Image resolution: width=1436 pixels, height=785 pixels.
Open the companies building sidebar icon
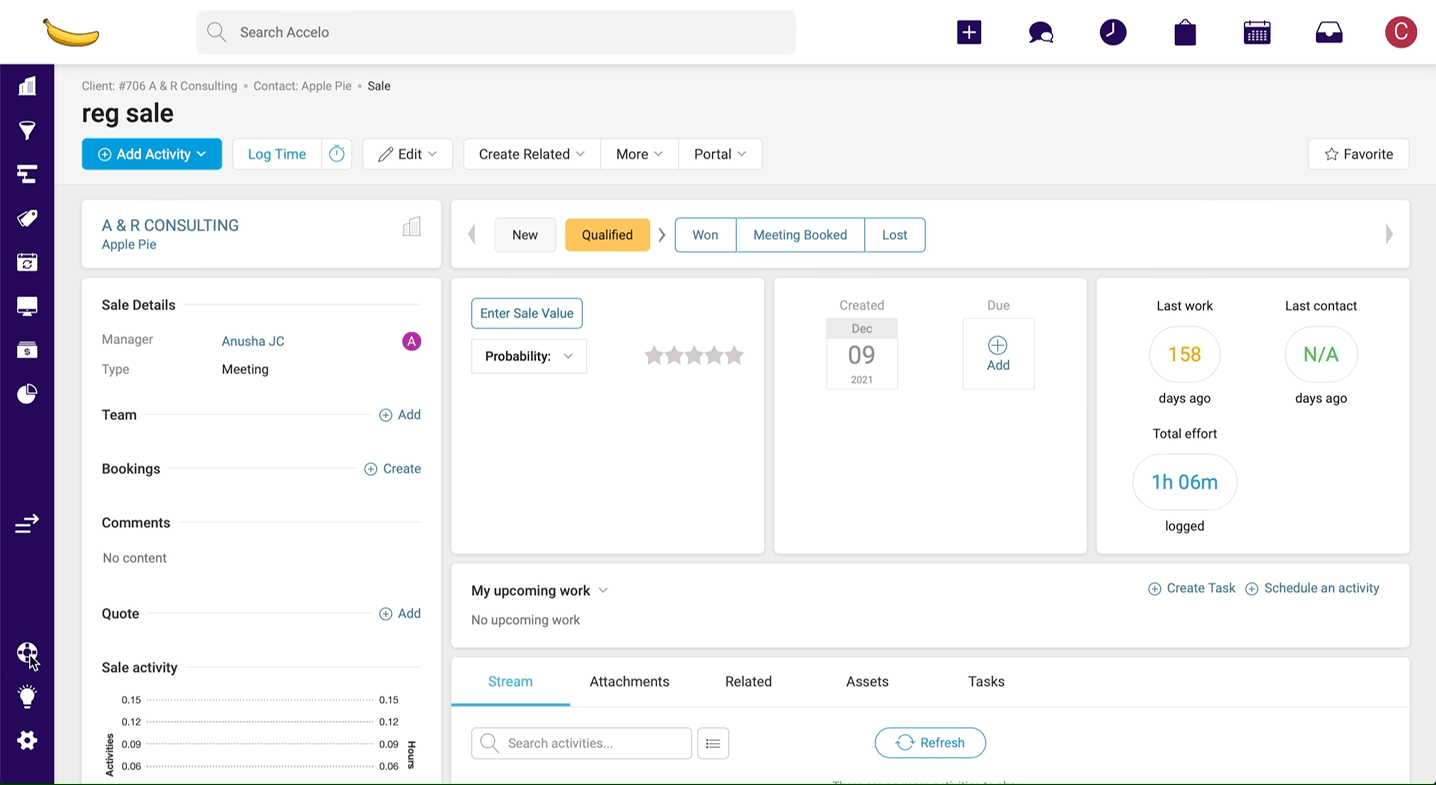(x=27, y=86)
